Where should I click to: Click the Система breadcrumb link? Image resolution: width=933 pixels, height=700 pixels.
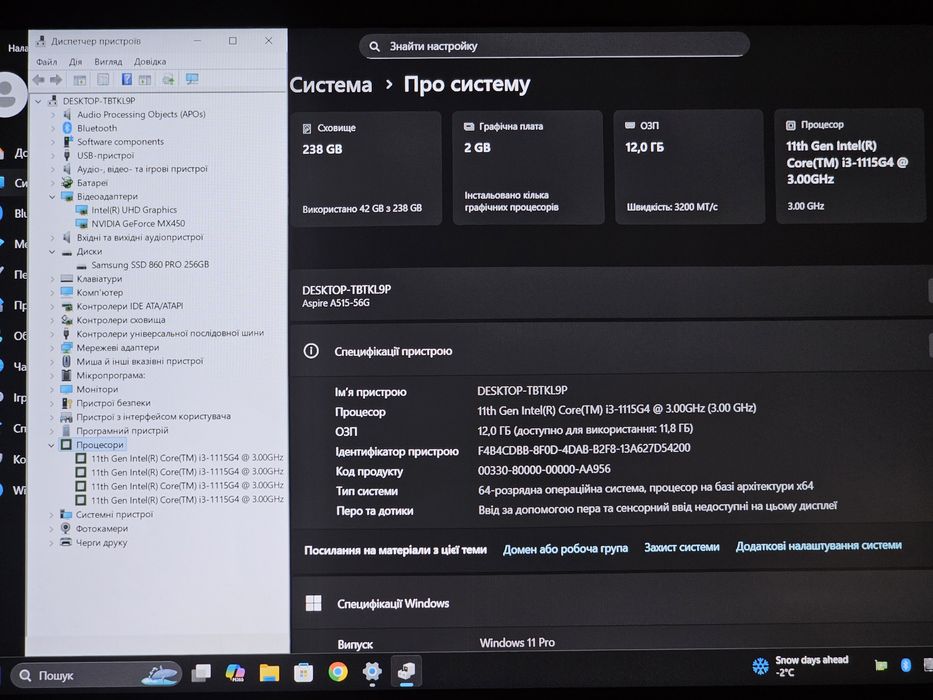click(x=331, y=85)
